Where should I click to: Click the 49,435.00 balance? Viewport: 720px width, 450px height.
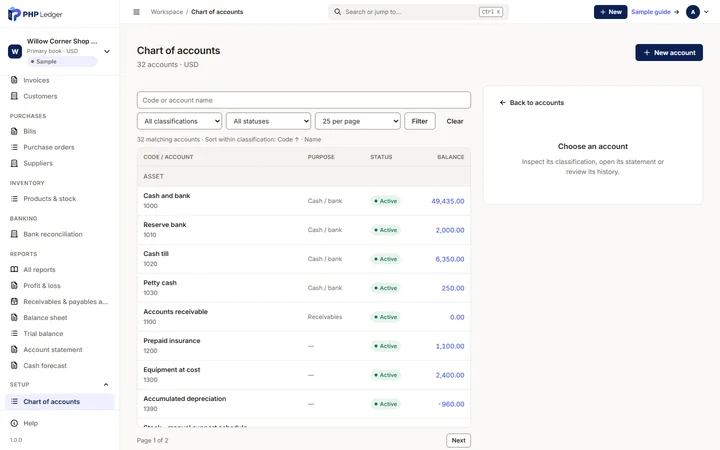pos(448,201)
